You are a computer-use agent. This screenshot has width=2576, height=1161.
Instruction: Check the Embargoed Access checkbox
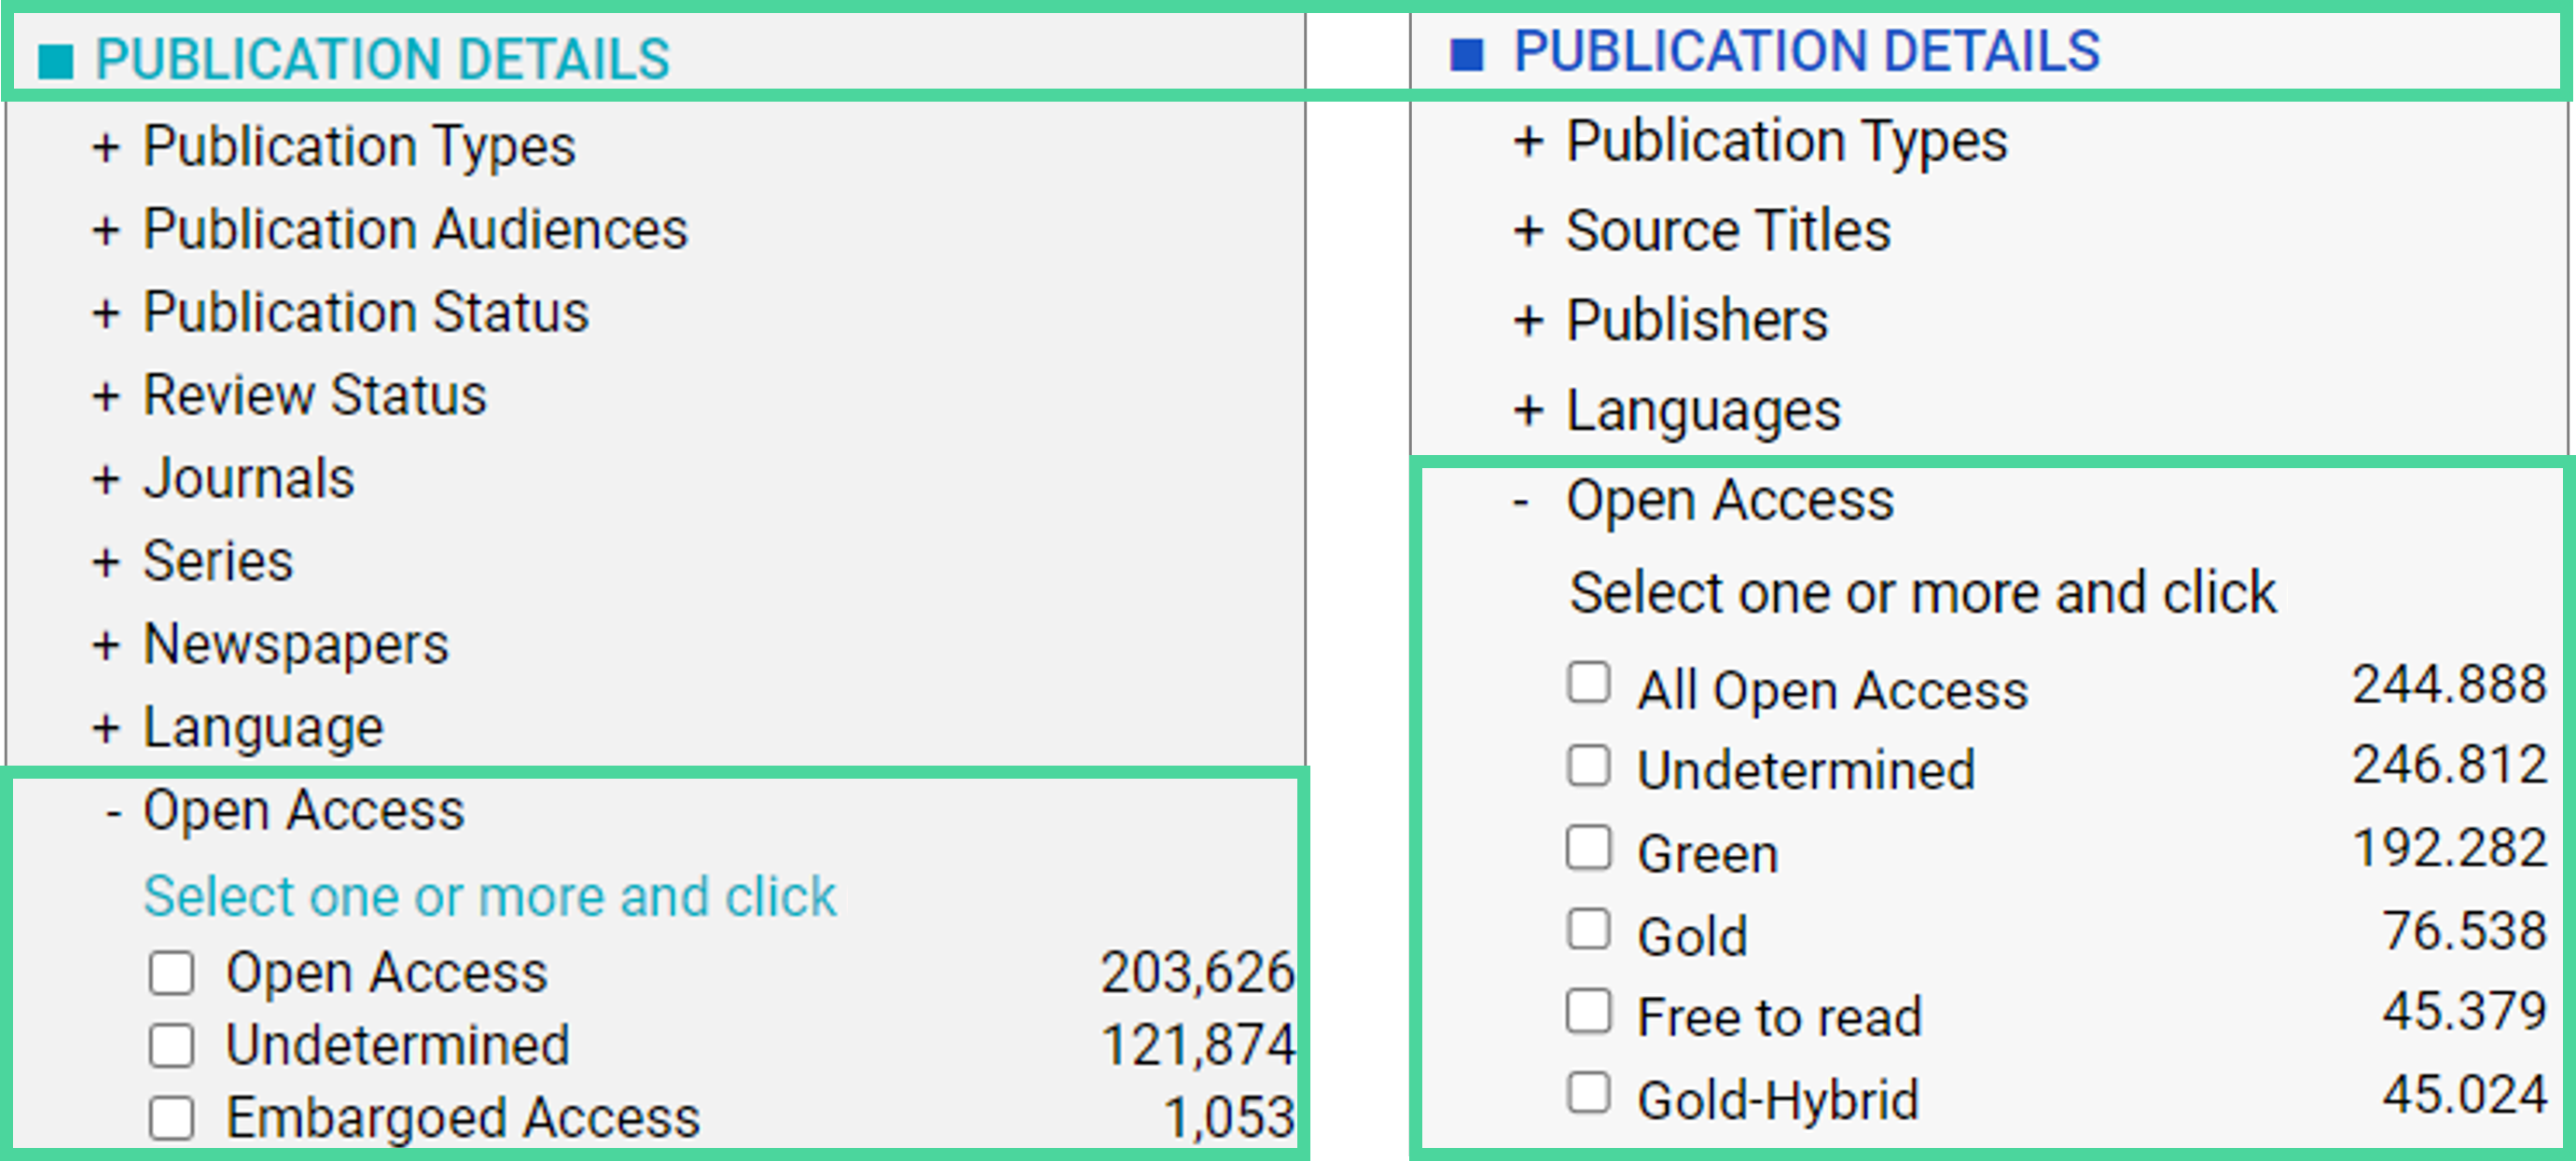(171, 1117)
